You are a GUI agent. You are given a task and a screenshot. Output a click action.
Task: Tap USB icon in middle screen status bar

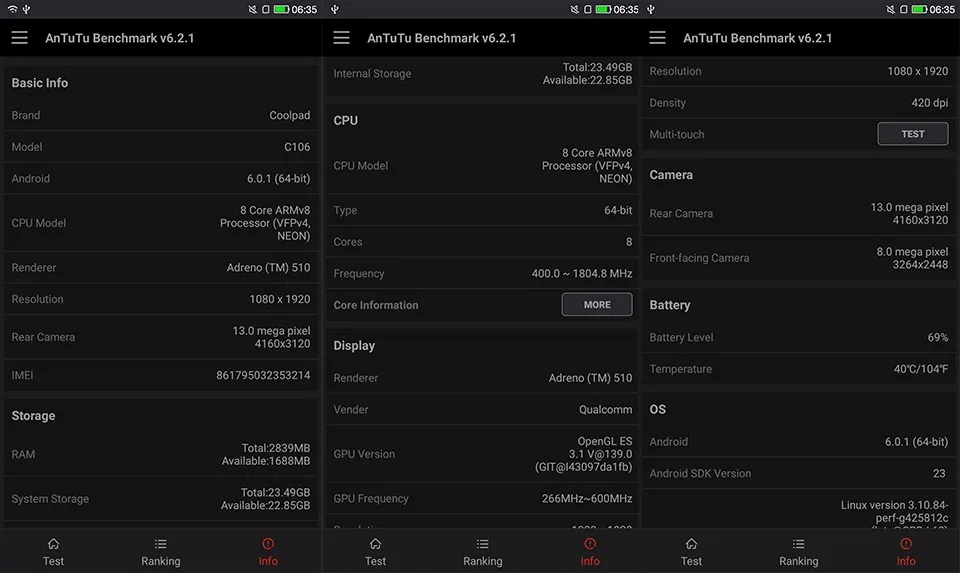(335, 9)
